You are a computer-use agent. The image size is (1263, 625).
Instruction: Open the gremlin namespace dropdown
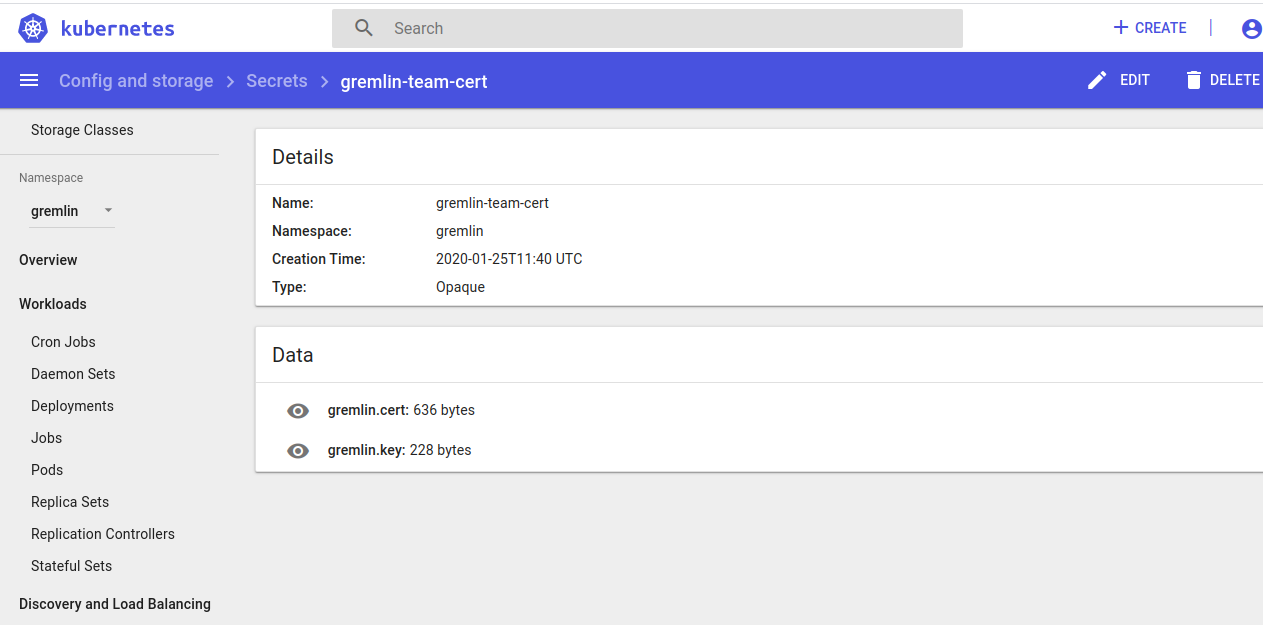pyautogui.click(x=71, y=211)
